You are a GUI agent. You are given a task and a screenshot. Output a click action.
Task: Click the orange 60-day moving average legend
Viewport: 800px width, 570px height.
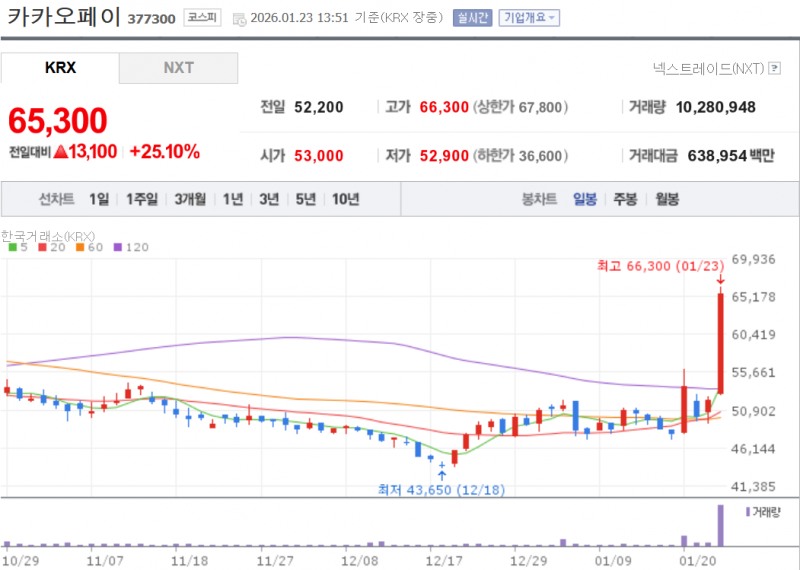tap(90, 247)
